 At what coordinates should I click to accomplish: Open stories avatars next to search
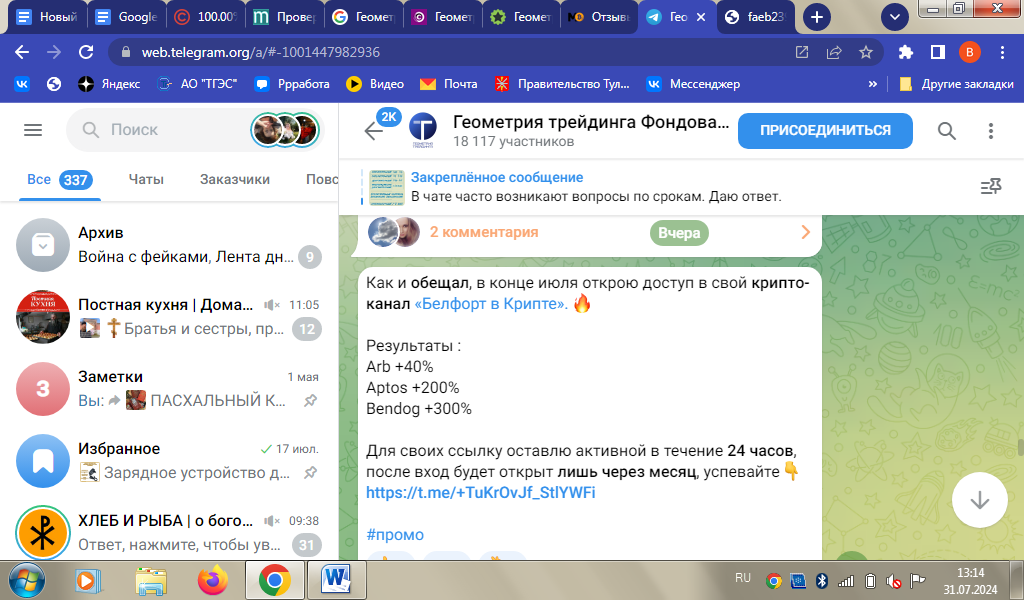pos(285,130)
